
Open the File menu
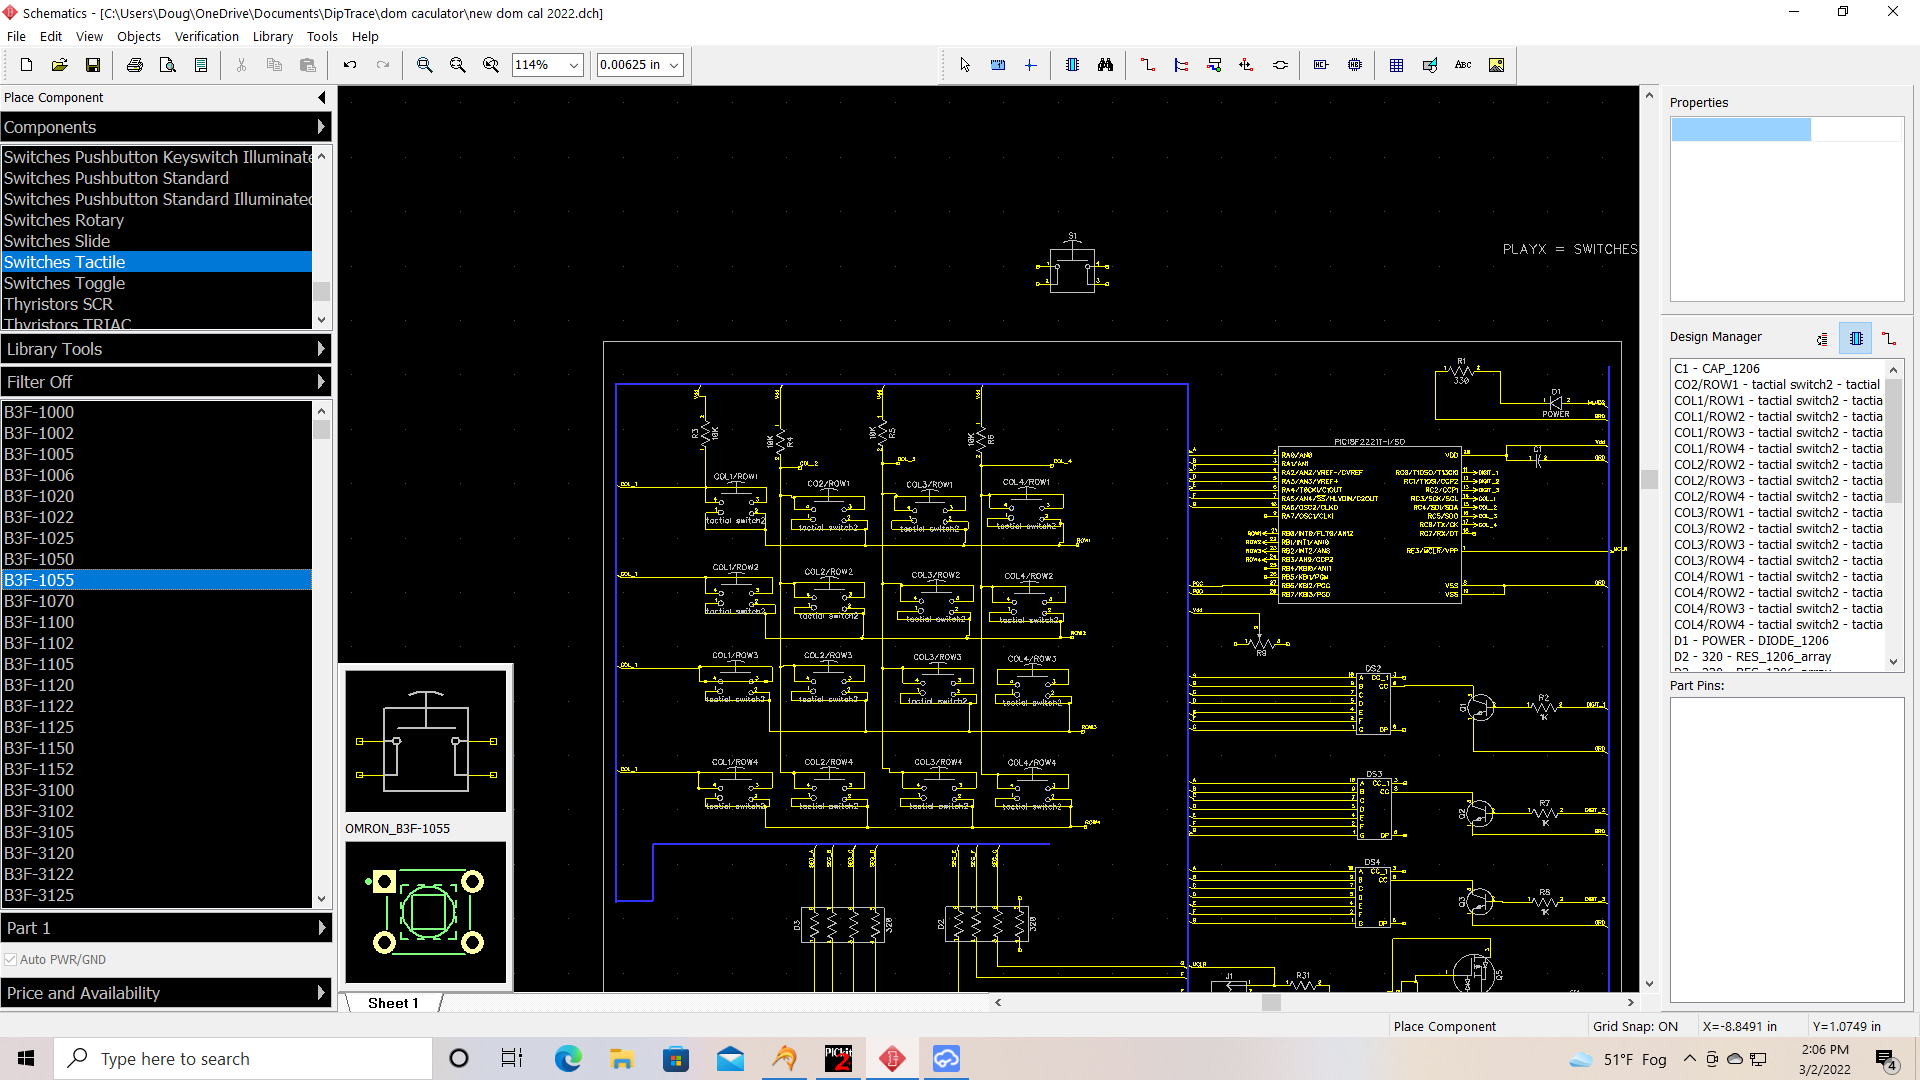pyautogui.click(x=17, y=37)
